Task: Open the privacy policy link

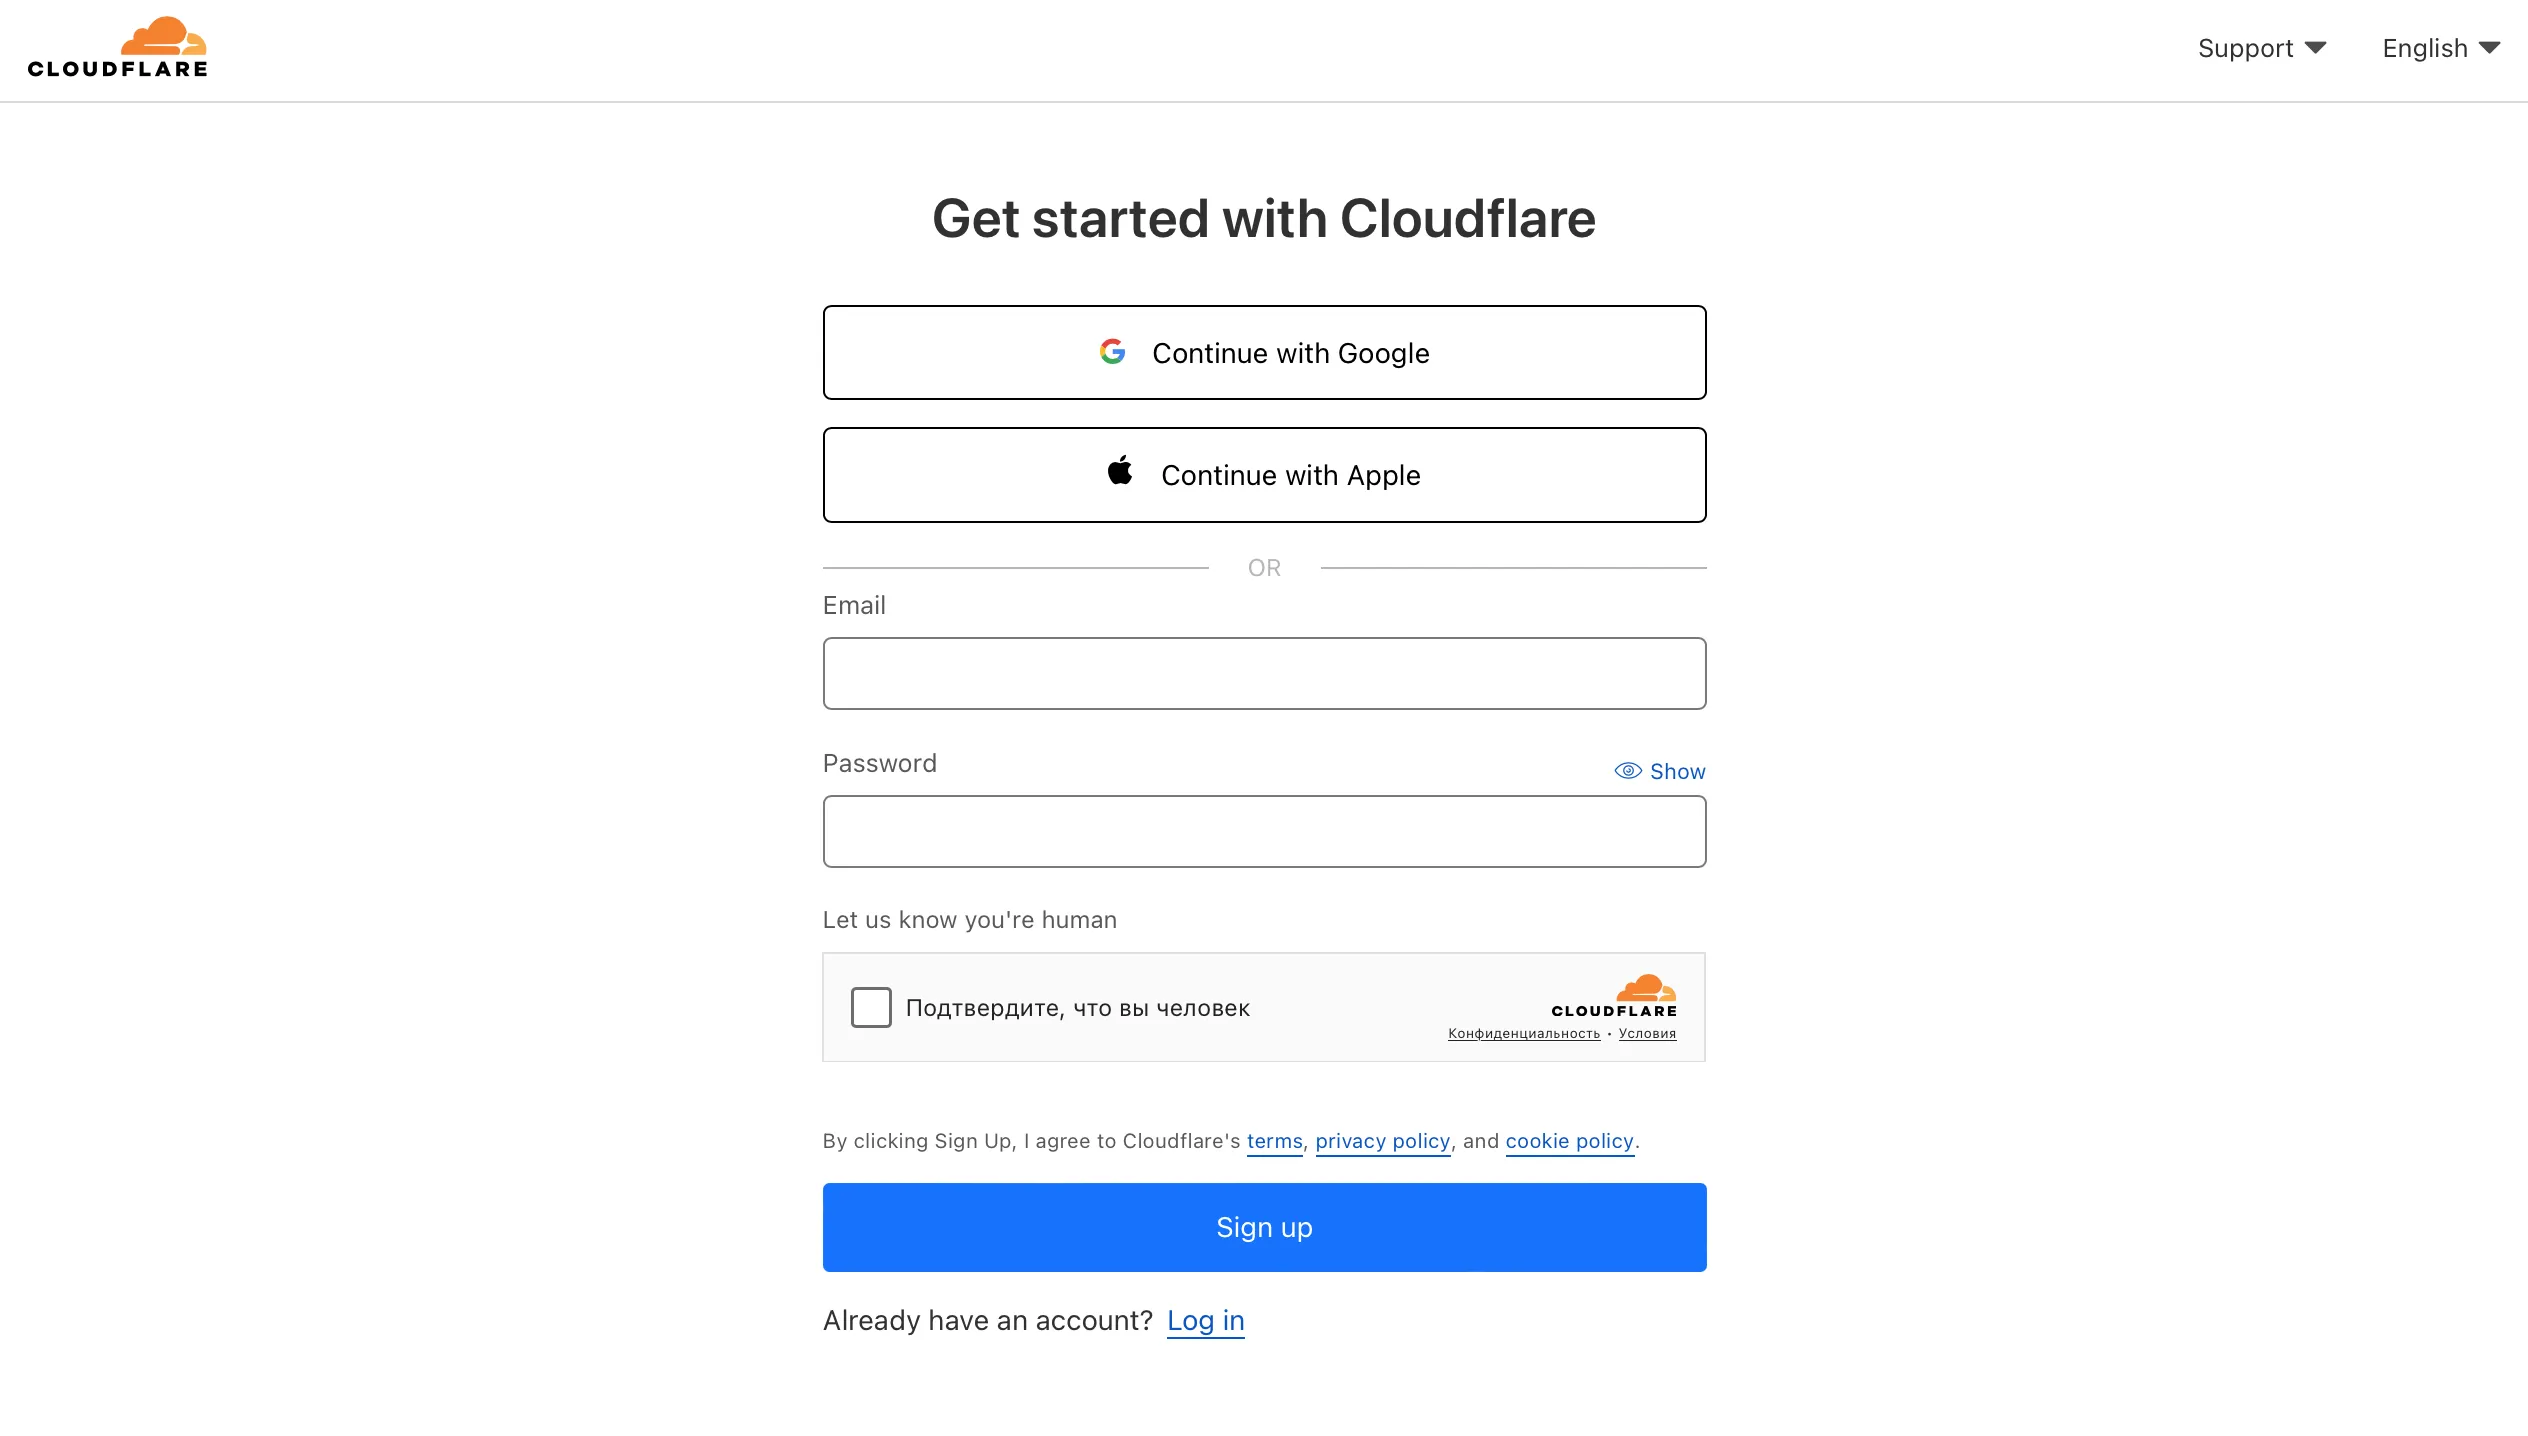Action: point(1381,1141)
